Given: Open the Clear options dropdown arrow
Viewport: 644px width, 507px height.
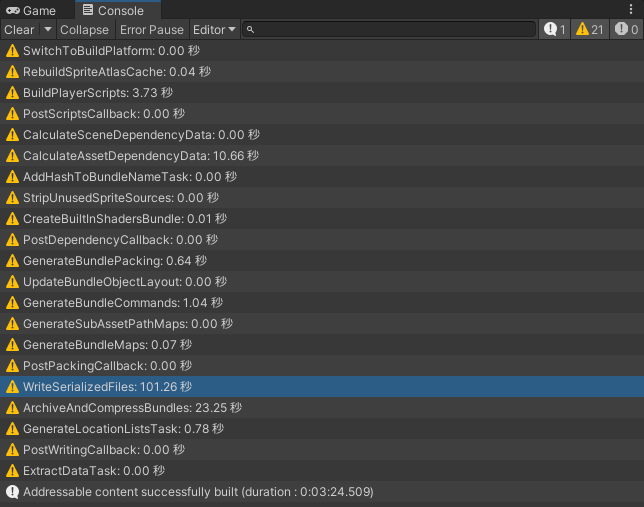Looking at the screenshot, I should pos(48,30).
